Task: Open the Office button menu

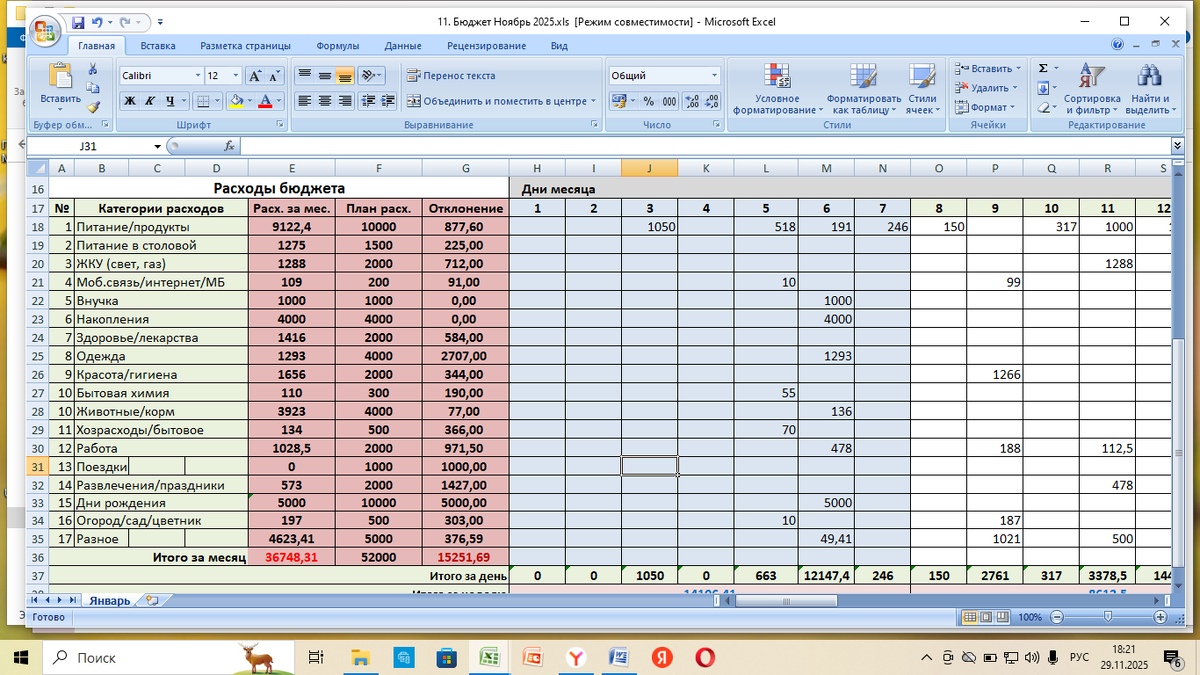Action: click(46, 29)
